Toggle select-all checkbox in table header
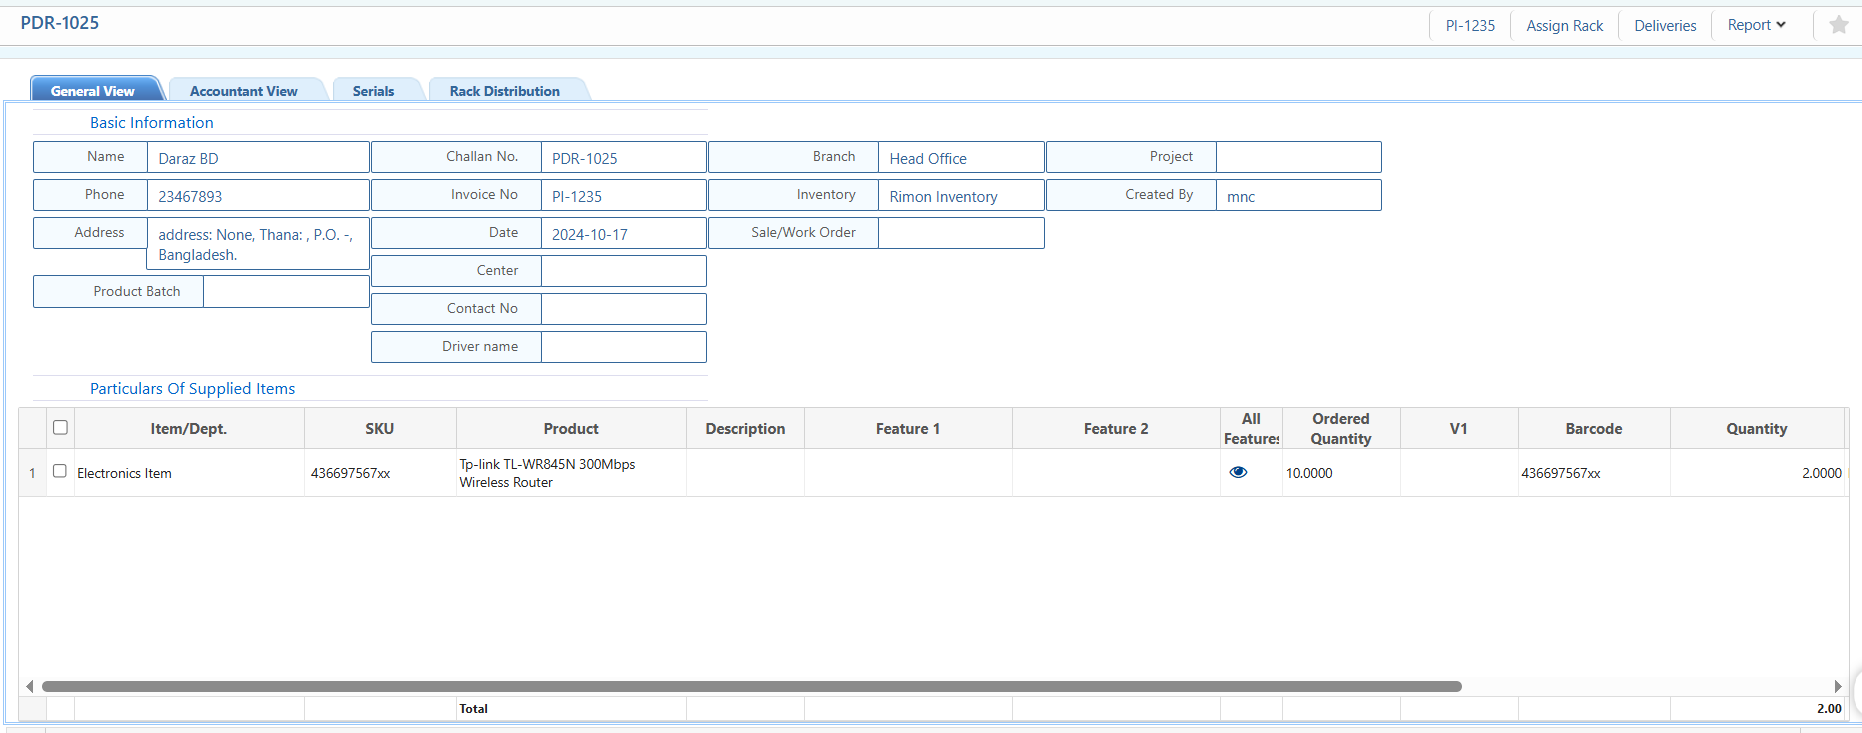Image resolution: width=1862 pixels, height=733 pixels. (60, 427)
